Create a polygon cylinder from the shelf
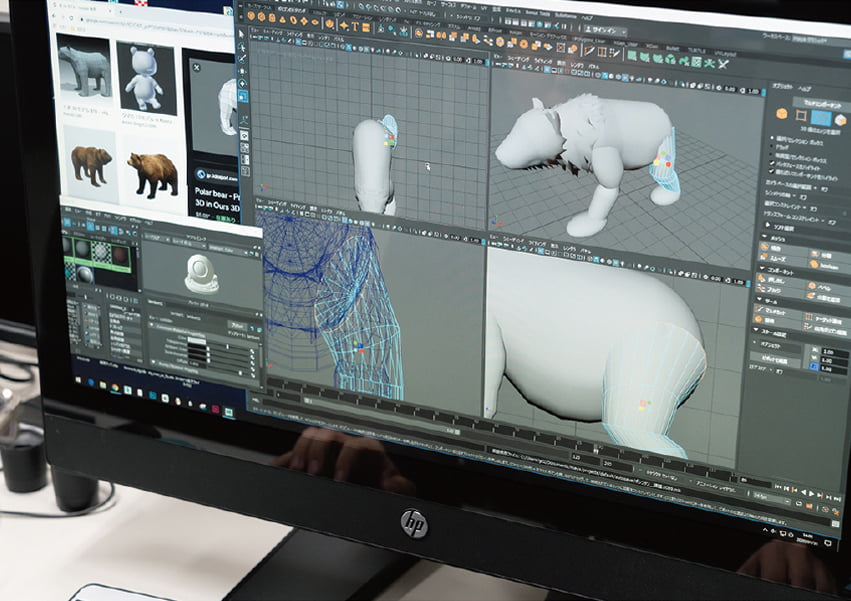 pos(272,18)
